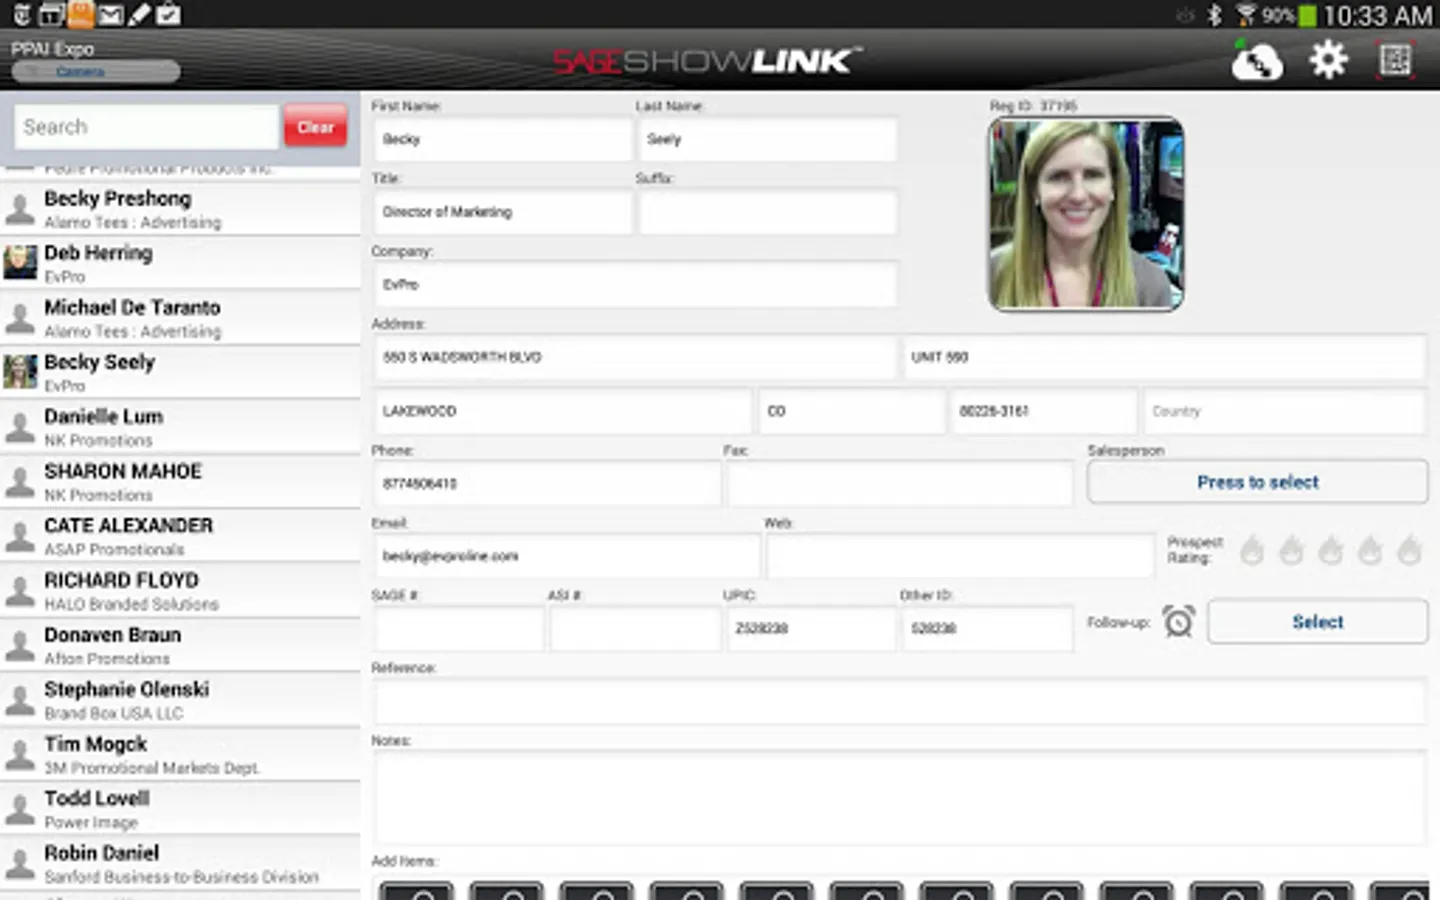Open Danielle Lum contact

180,427
